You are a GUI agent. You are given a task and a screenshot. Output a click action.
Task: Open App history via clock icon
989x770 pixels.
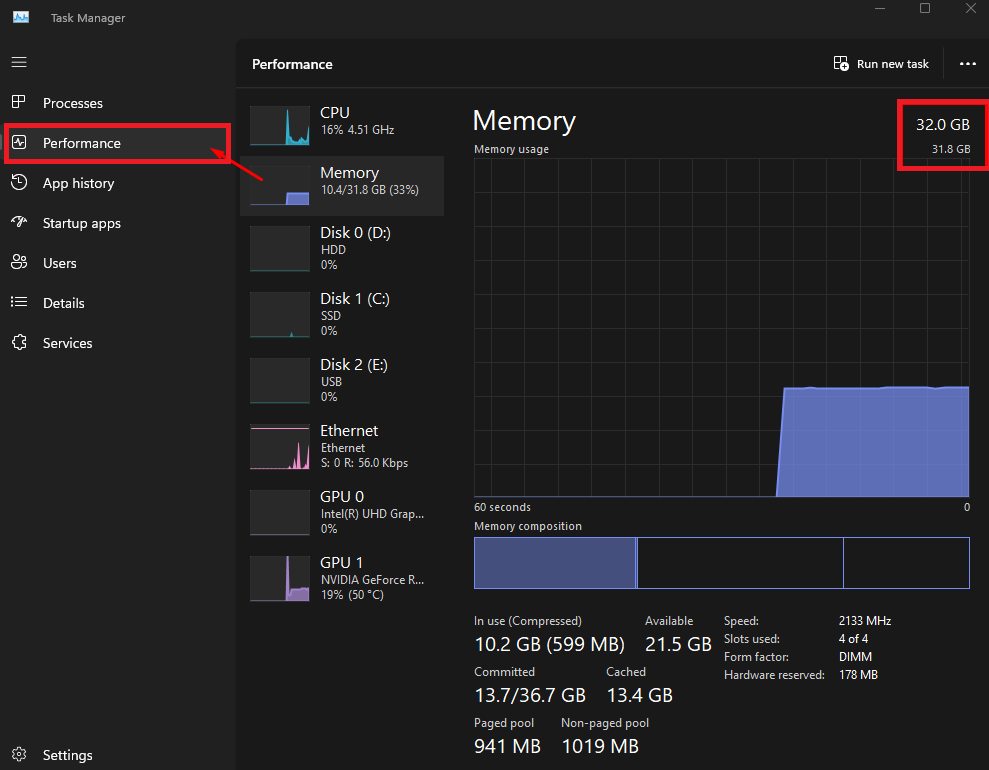(x=19, y=183)
